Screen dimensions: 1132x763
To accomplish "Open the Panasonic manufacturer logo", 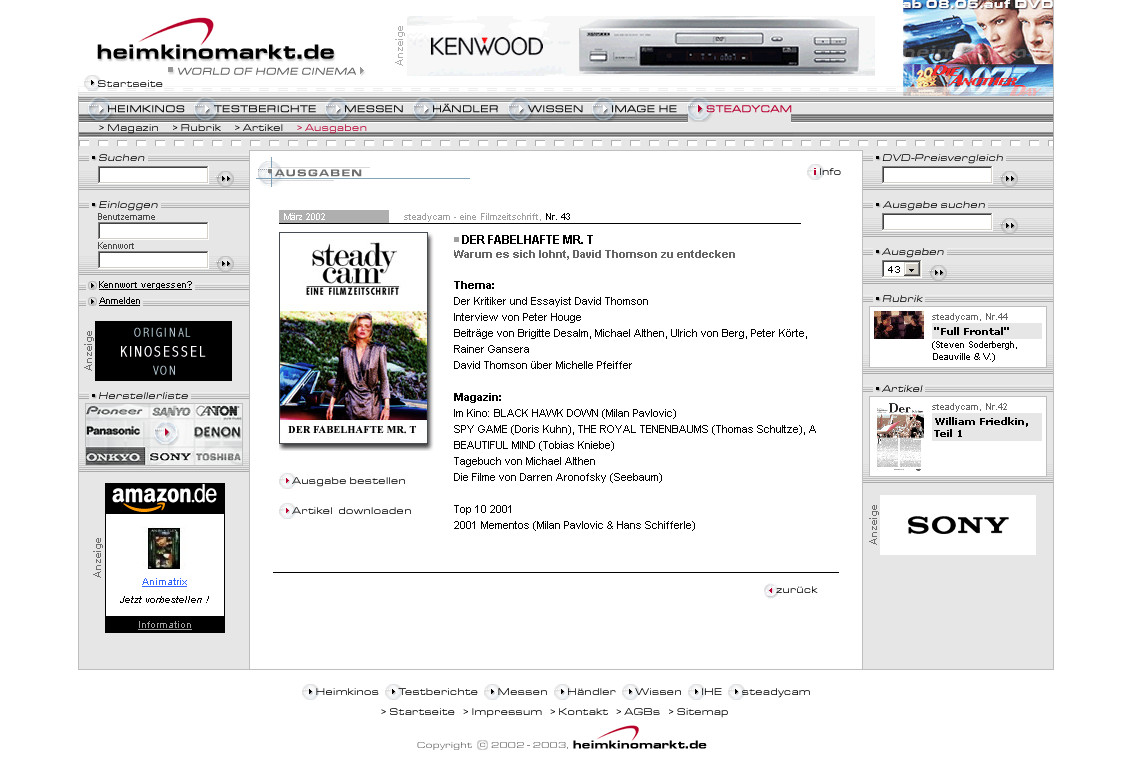I will click(113, 431).
